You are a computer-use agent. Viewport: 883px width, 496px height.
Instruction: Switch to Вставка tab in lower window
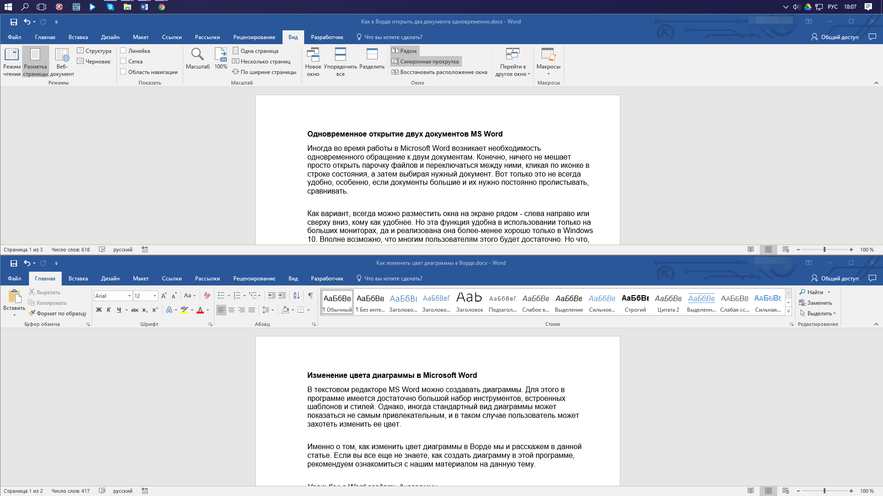[78, 278]
